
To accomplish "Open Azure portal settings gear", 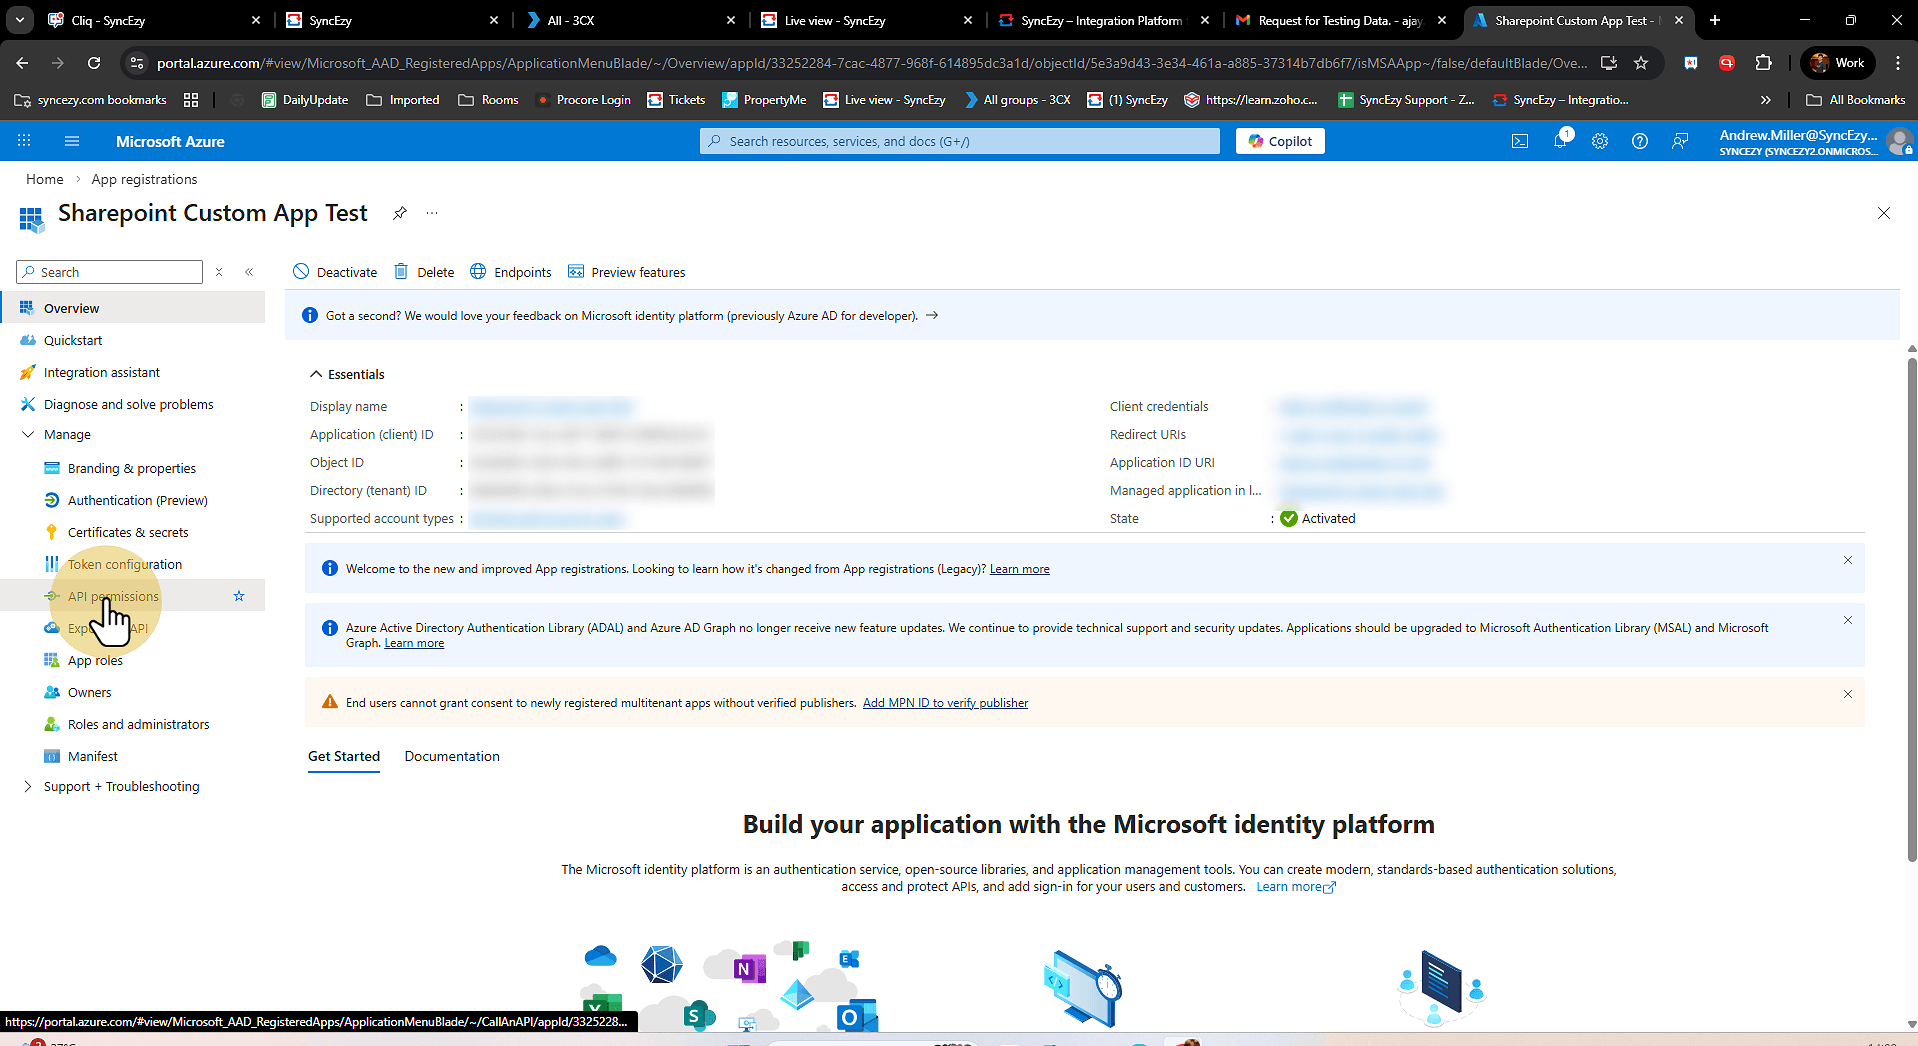I will click(x=1600, y=141).
